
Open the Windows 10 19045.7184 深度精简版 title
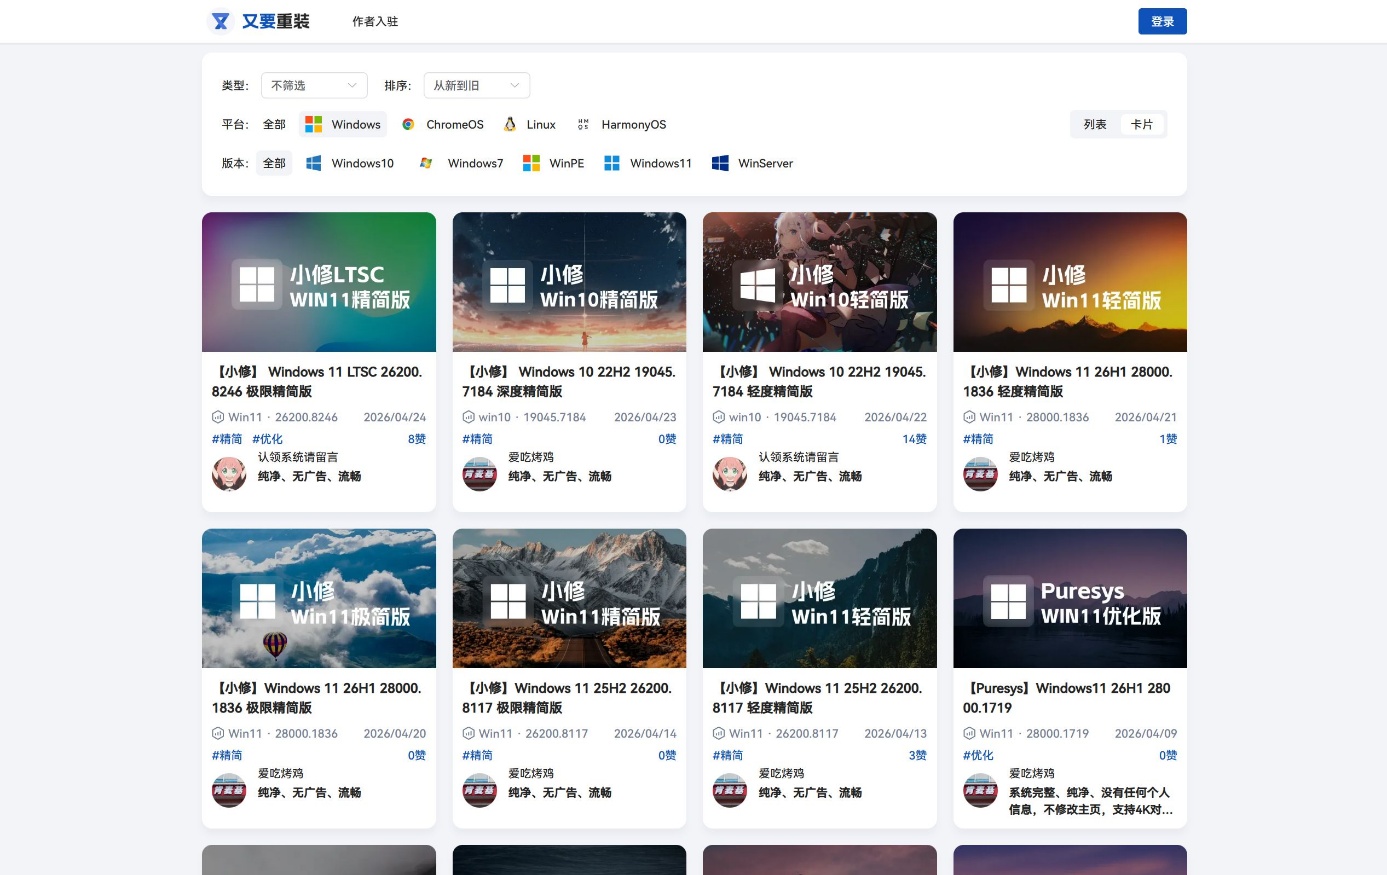coord(569,381)
